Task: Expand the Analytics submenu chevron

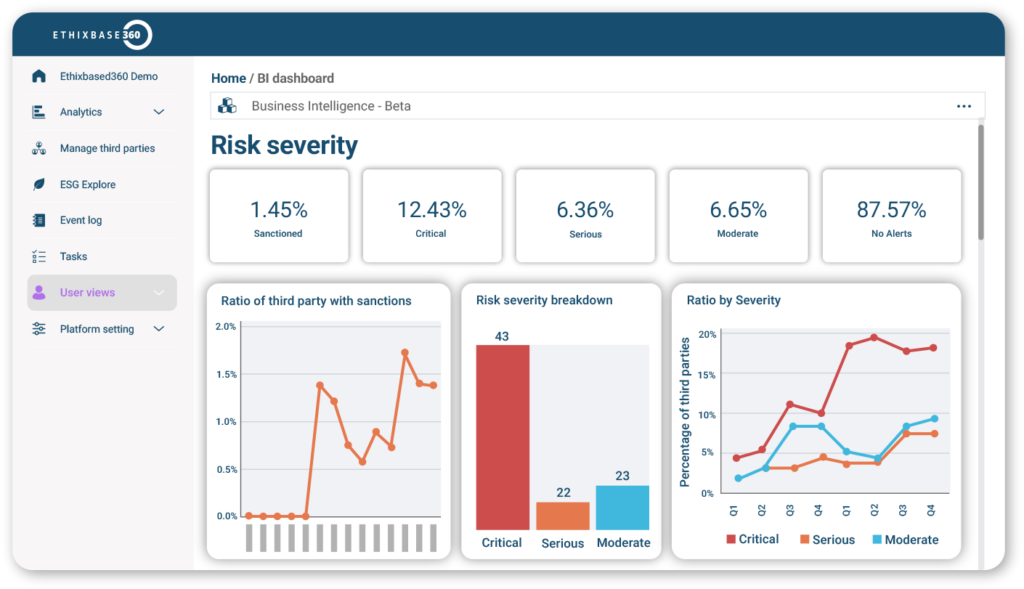Action: 159,112
